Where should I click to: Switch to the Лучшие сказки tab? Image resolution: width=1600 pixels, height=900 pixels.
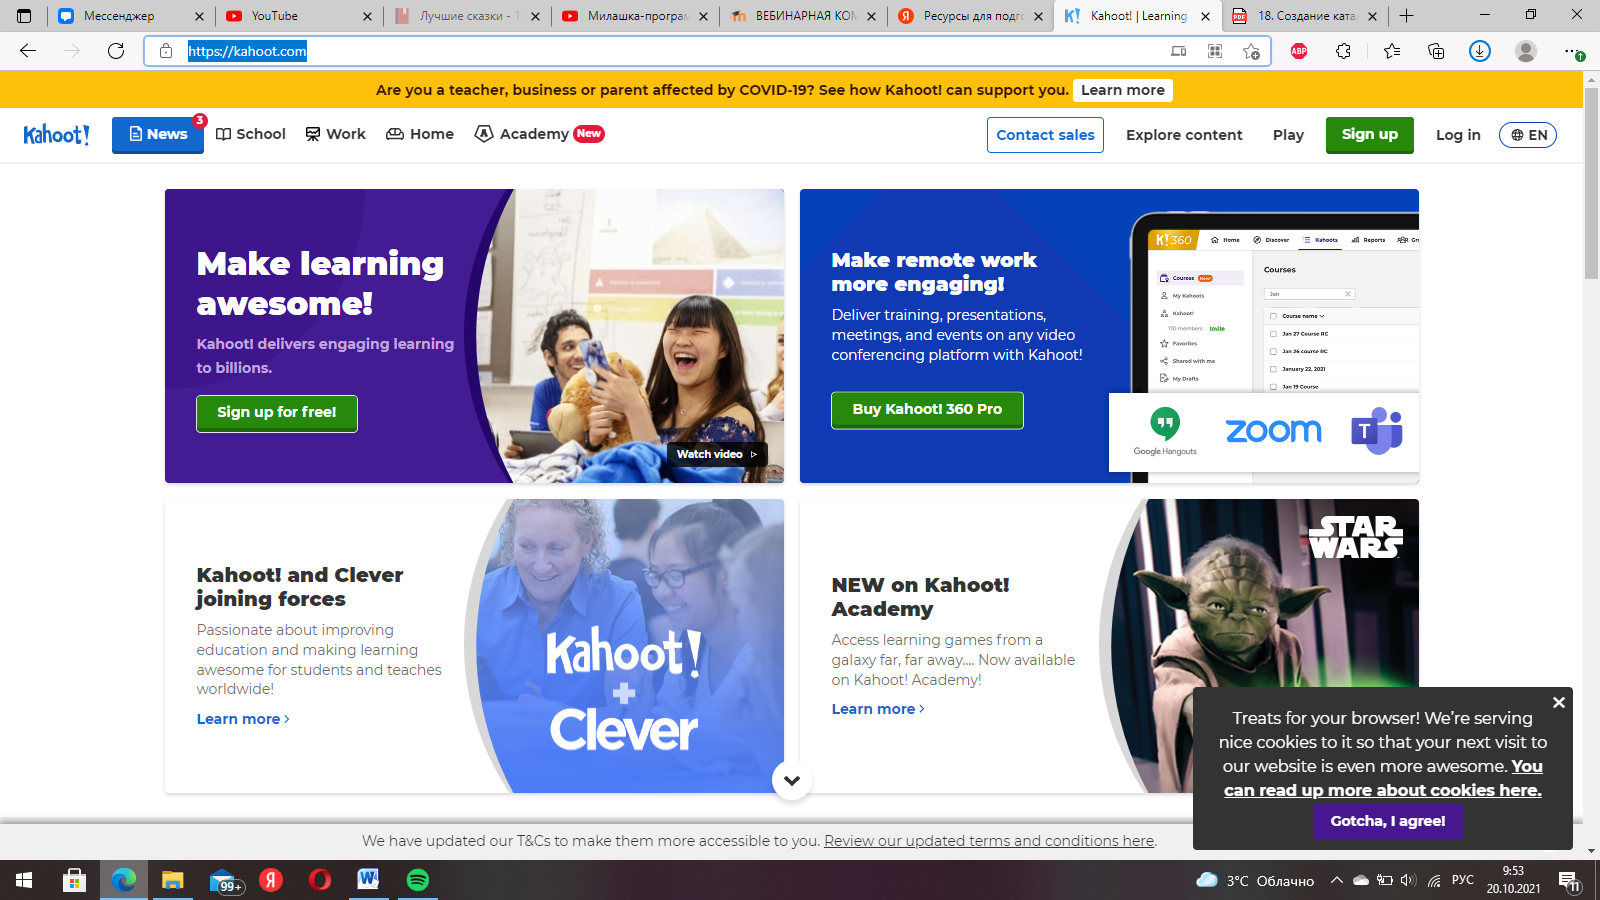(466, 16)
